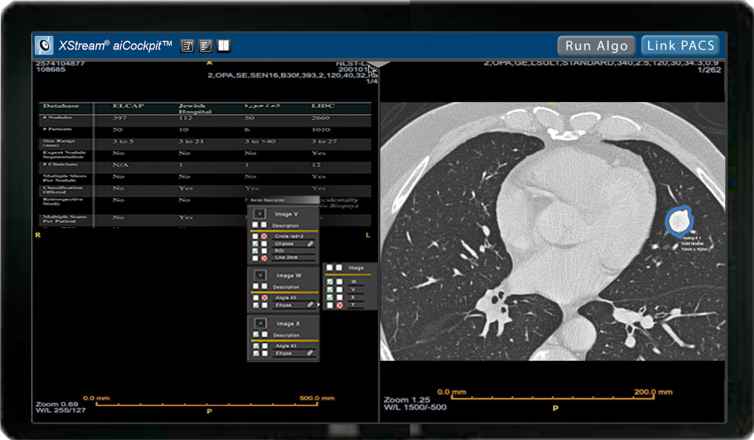Viewport: 754px width, 440px height.
Task: Click the XStream eye logo icon
Action: pyautogui.click(x=44, y=45)
